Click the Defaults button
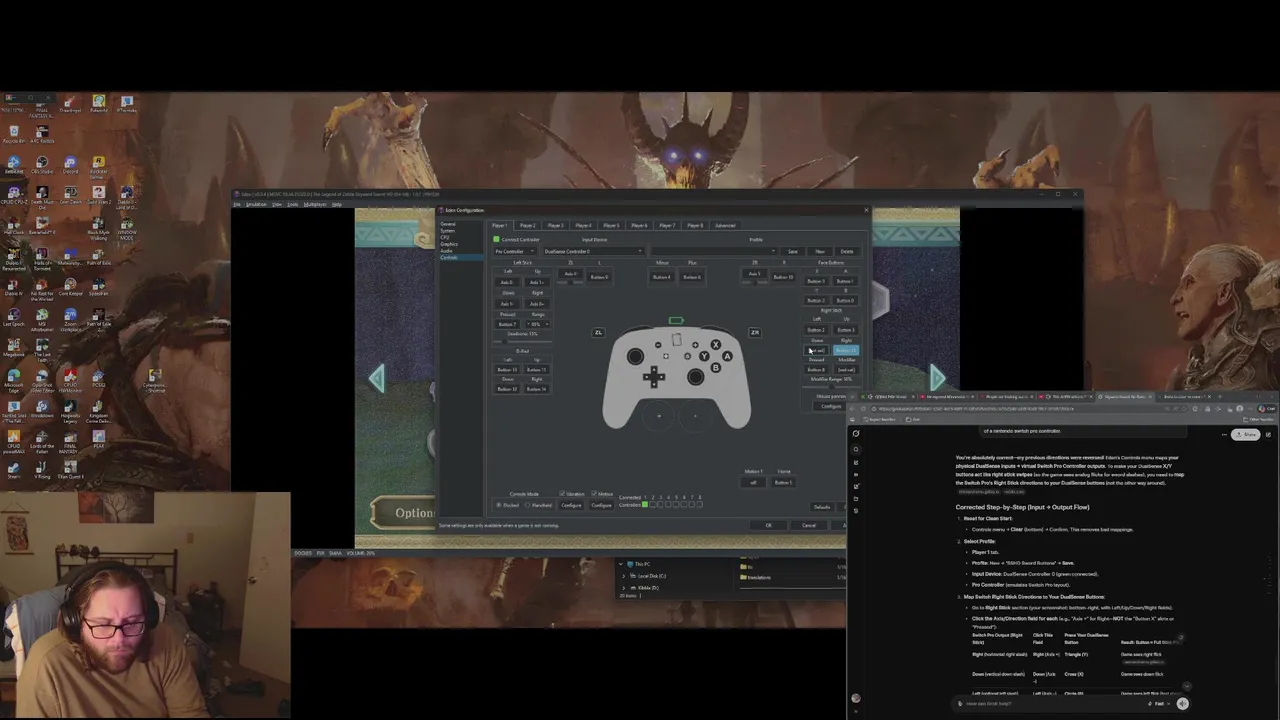The height and width of the screenshot is (720, 1280). (822, 507)
